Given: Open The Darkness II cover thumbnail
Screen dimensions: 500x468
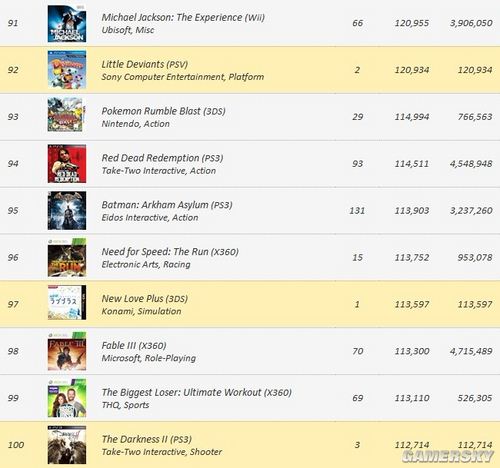Looking at the screenshot, I should tap(67, 445).
